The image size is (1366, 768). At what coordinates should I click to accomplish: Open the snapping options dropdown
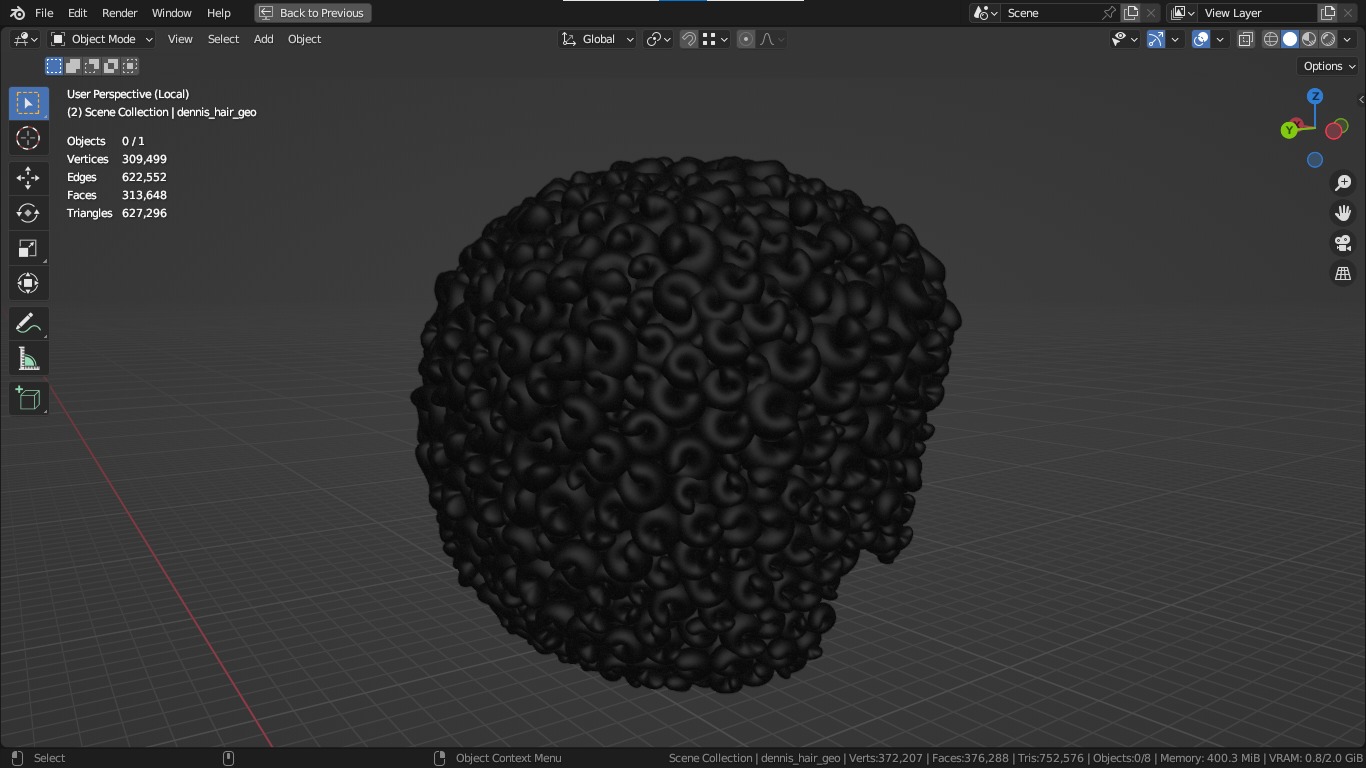(715, 39)
